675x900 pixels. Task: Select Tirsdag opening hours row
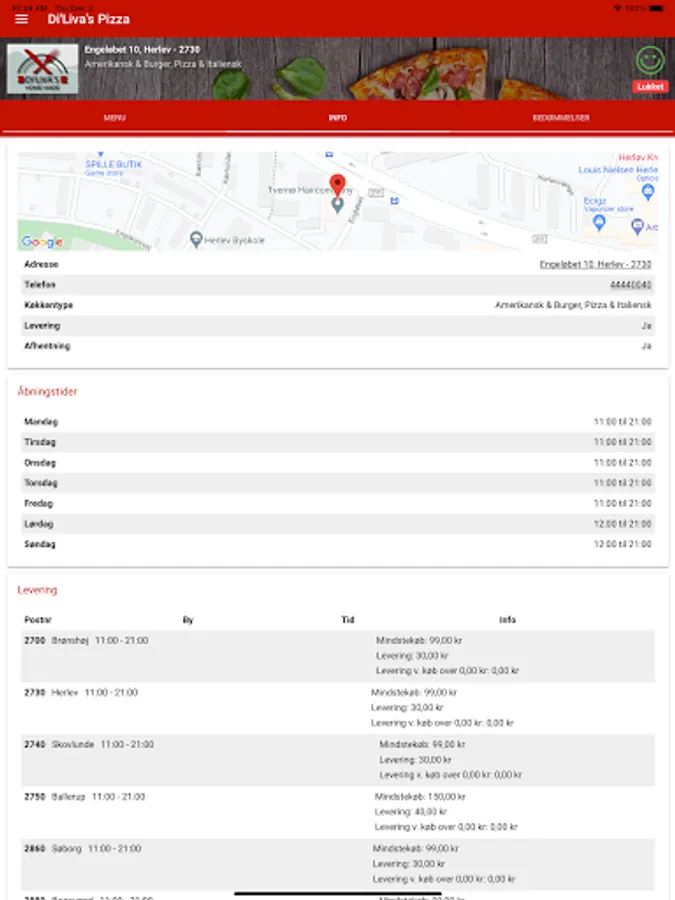[338, 442]
